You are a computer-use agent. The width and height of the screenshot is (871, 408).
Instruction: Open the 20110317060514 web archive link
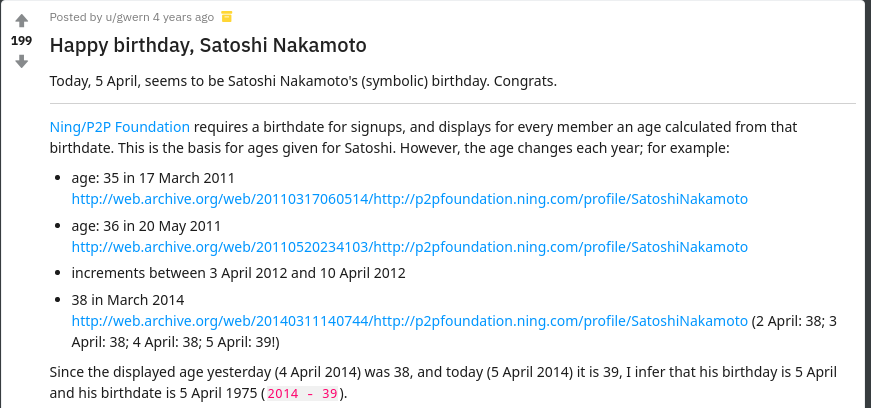tap(409, 199)
